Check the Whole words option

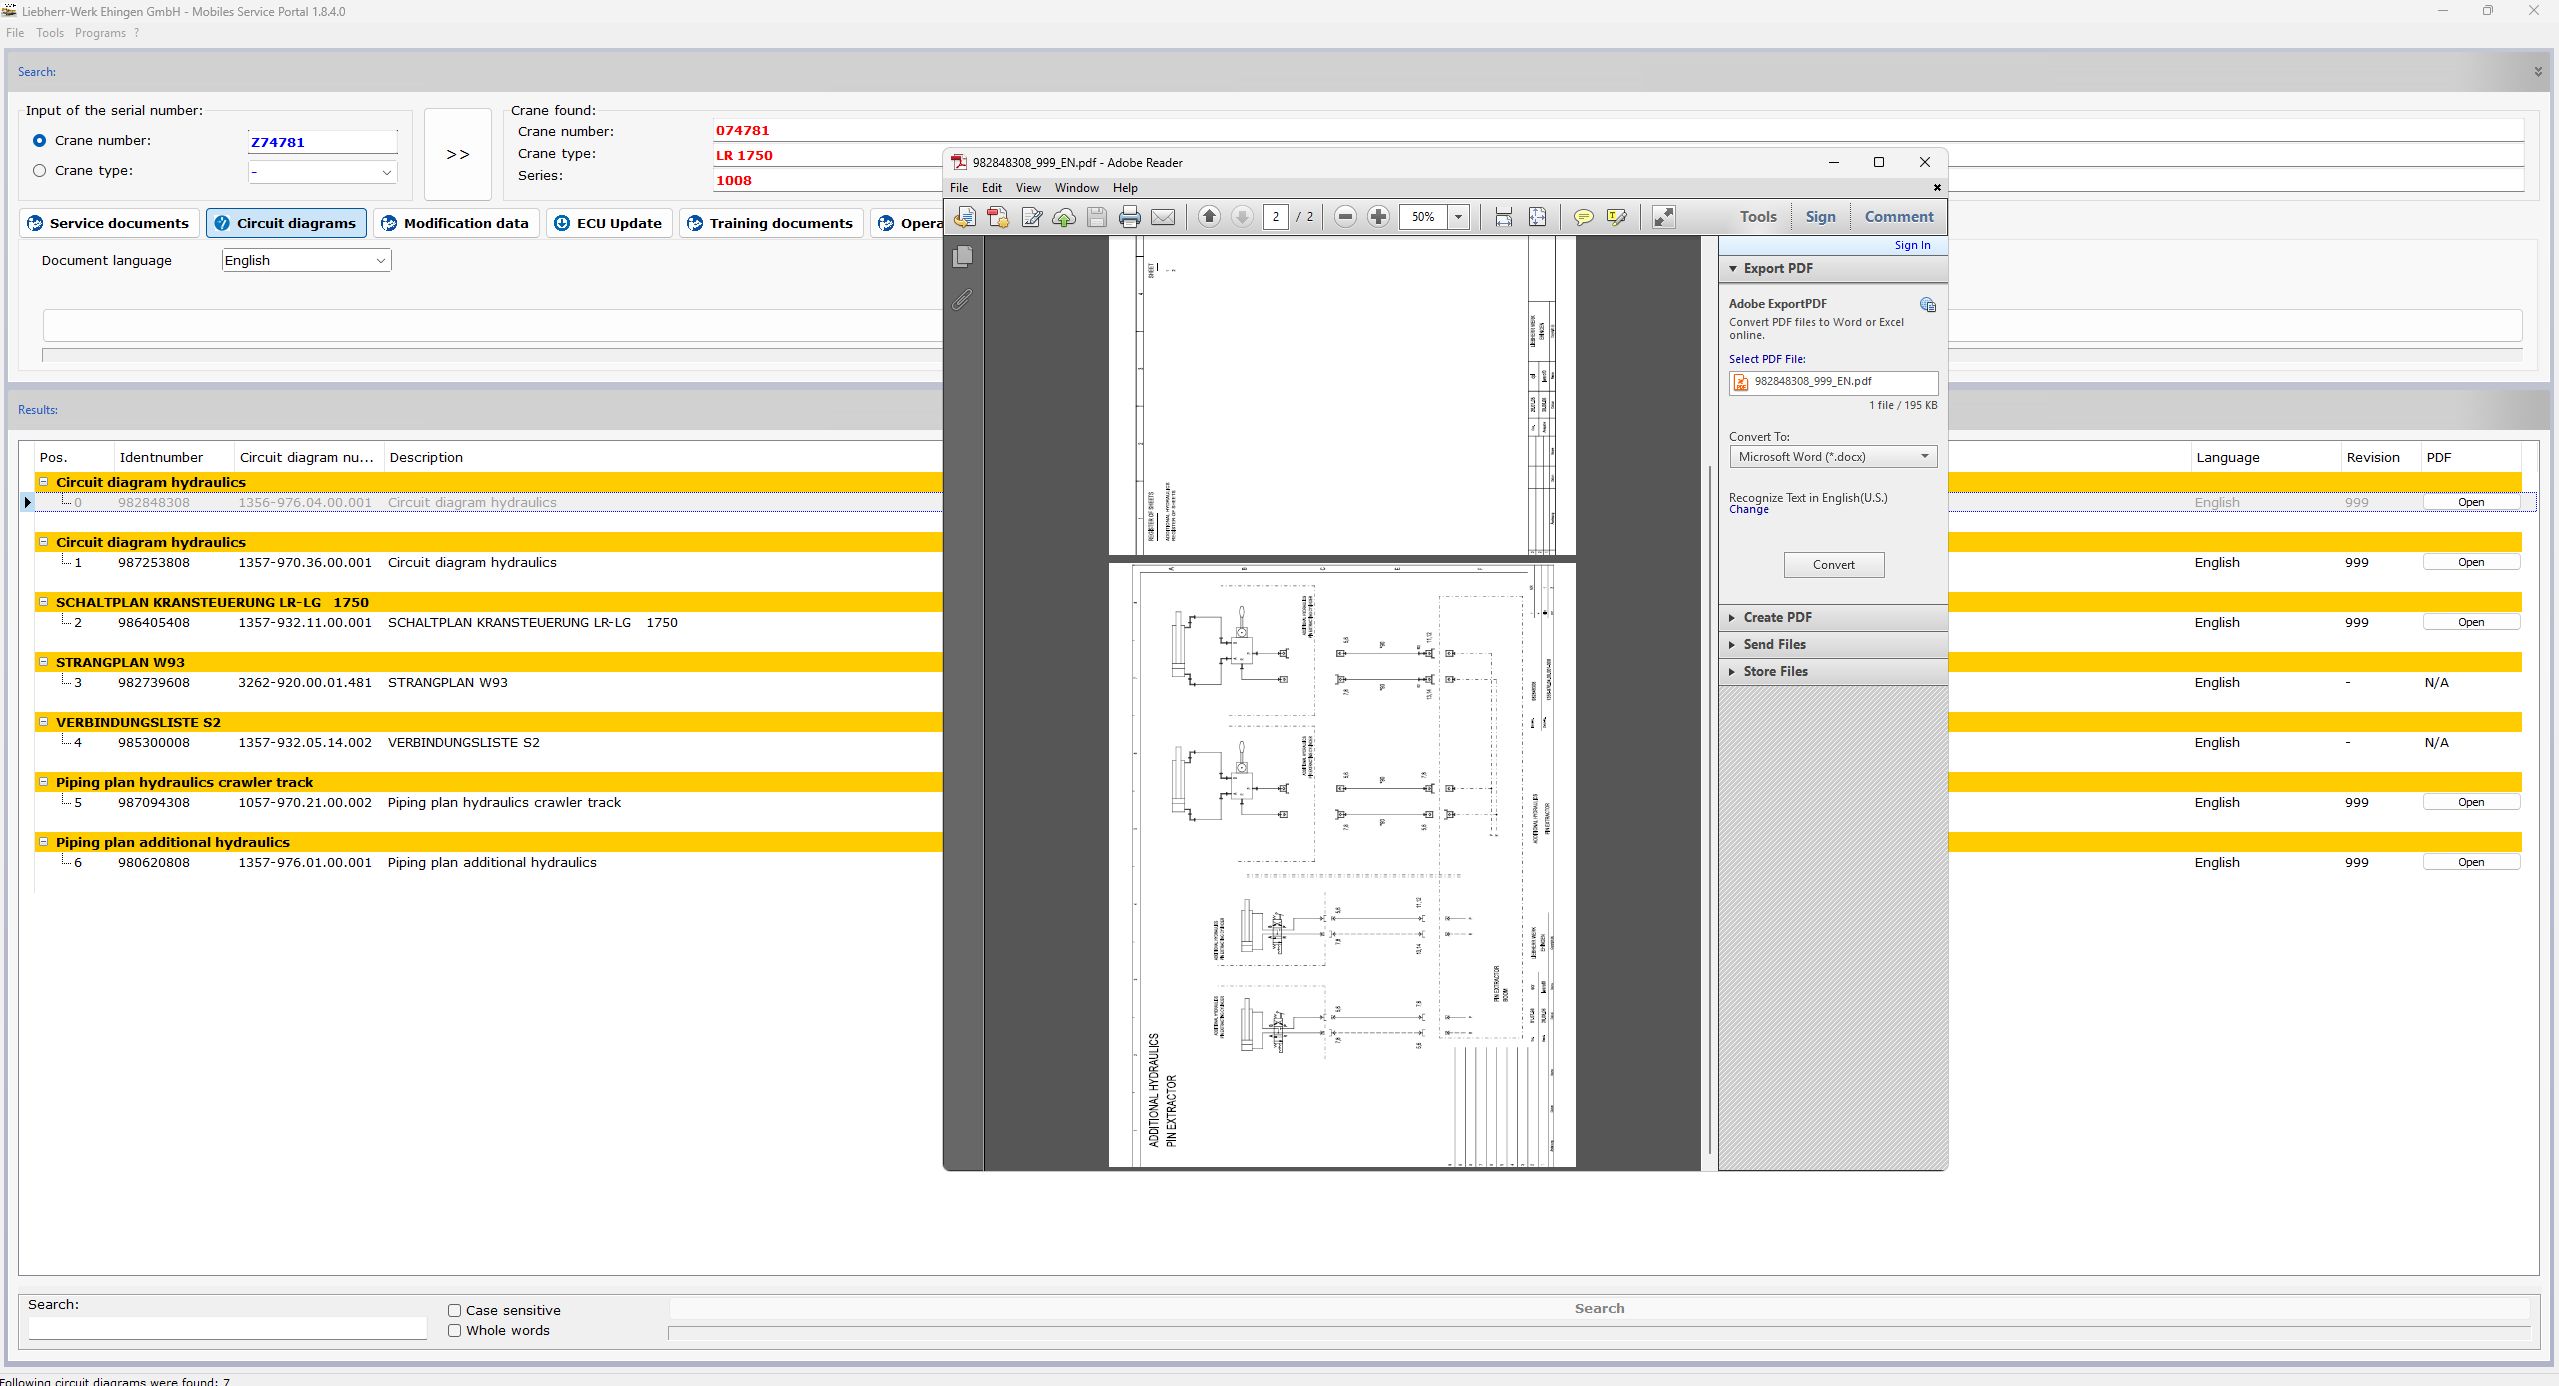[455, 1331]
